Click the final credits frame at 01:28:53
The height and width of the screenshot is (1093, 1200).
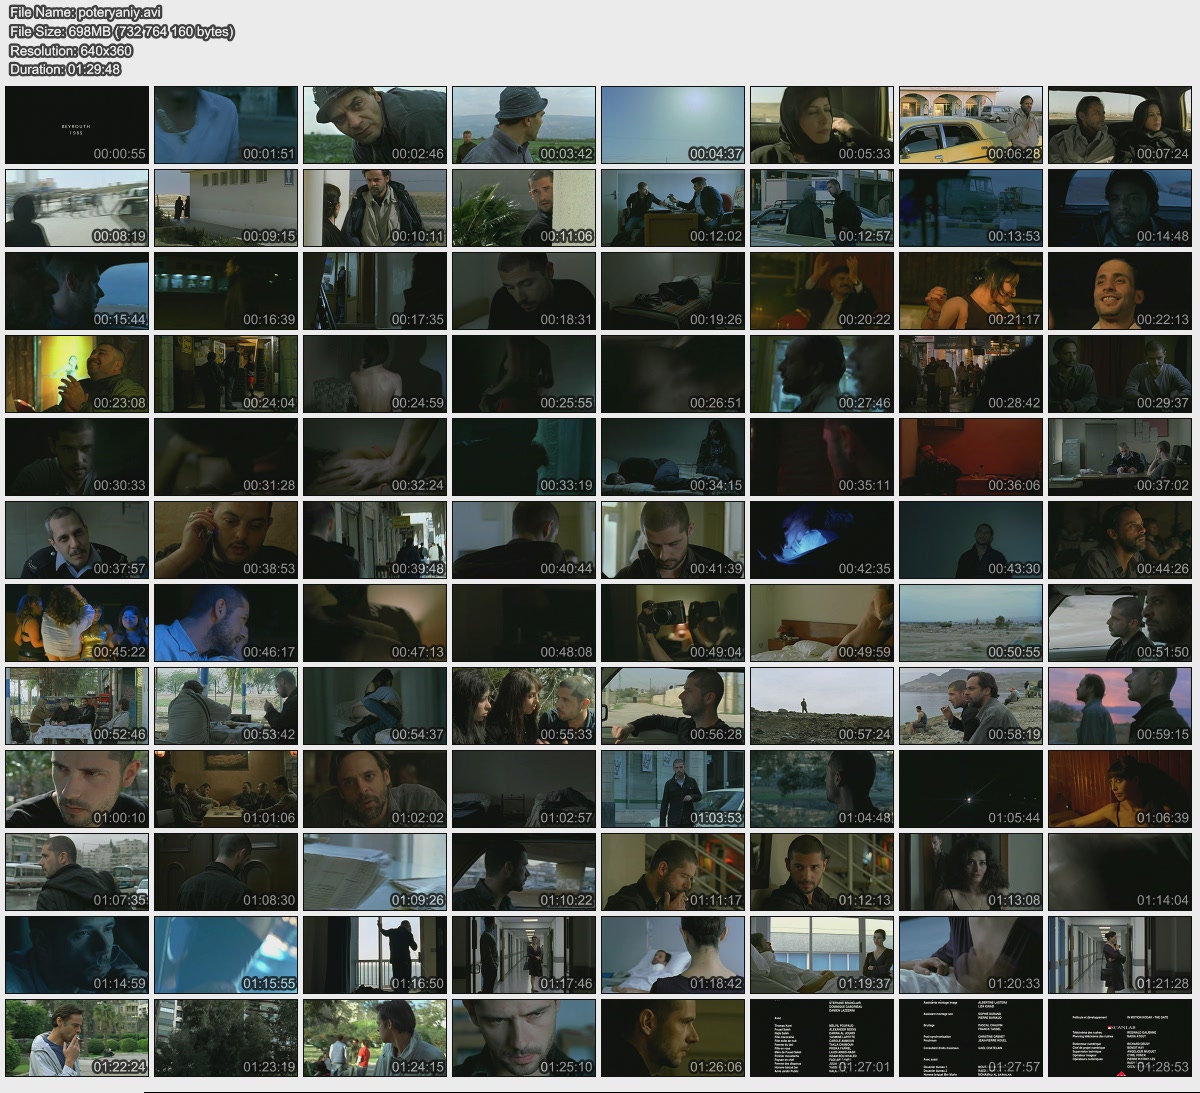(x=1120, y=1038)
